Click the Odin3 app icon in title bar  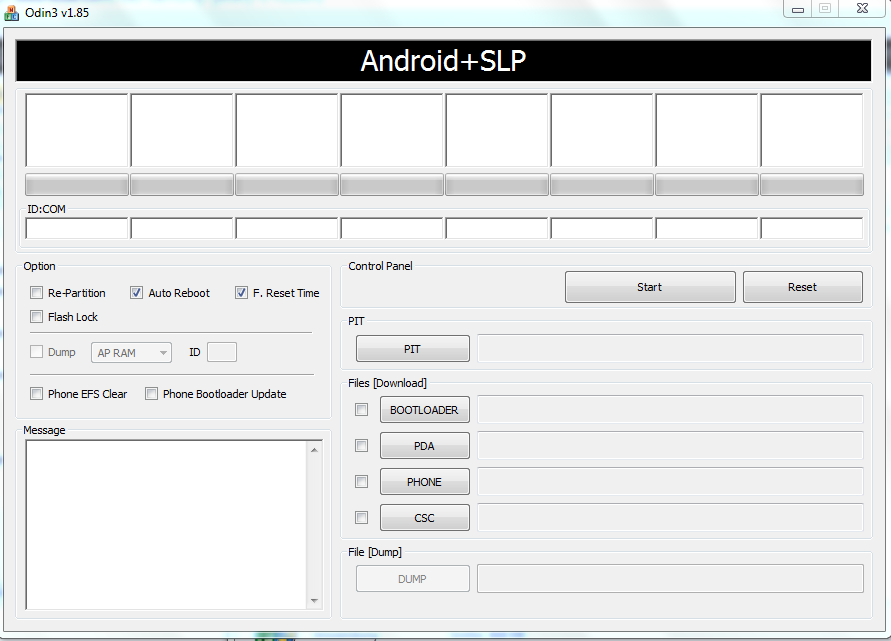(x=11, y=13)
